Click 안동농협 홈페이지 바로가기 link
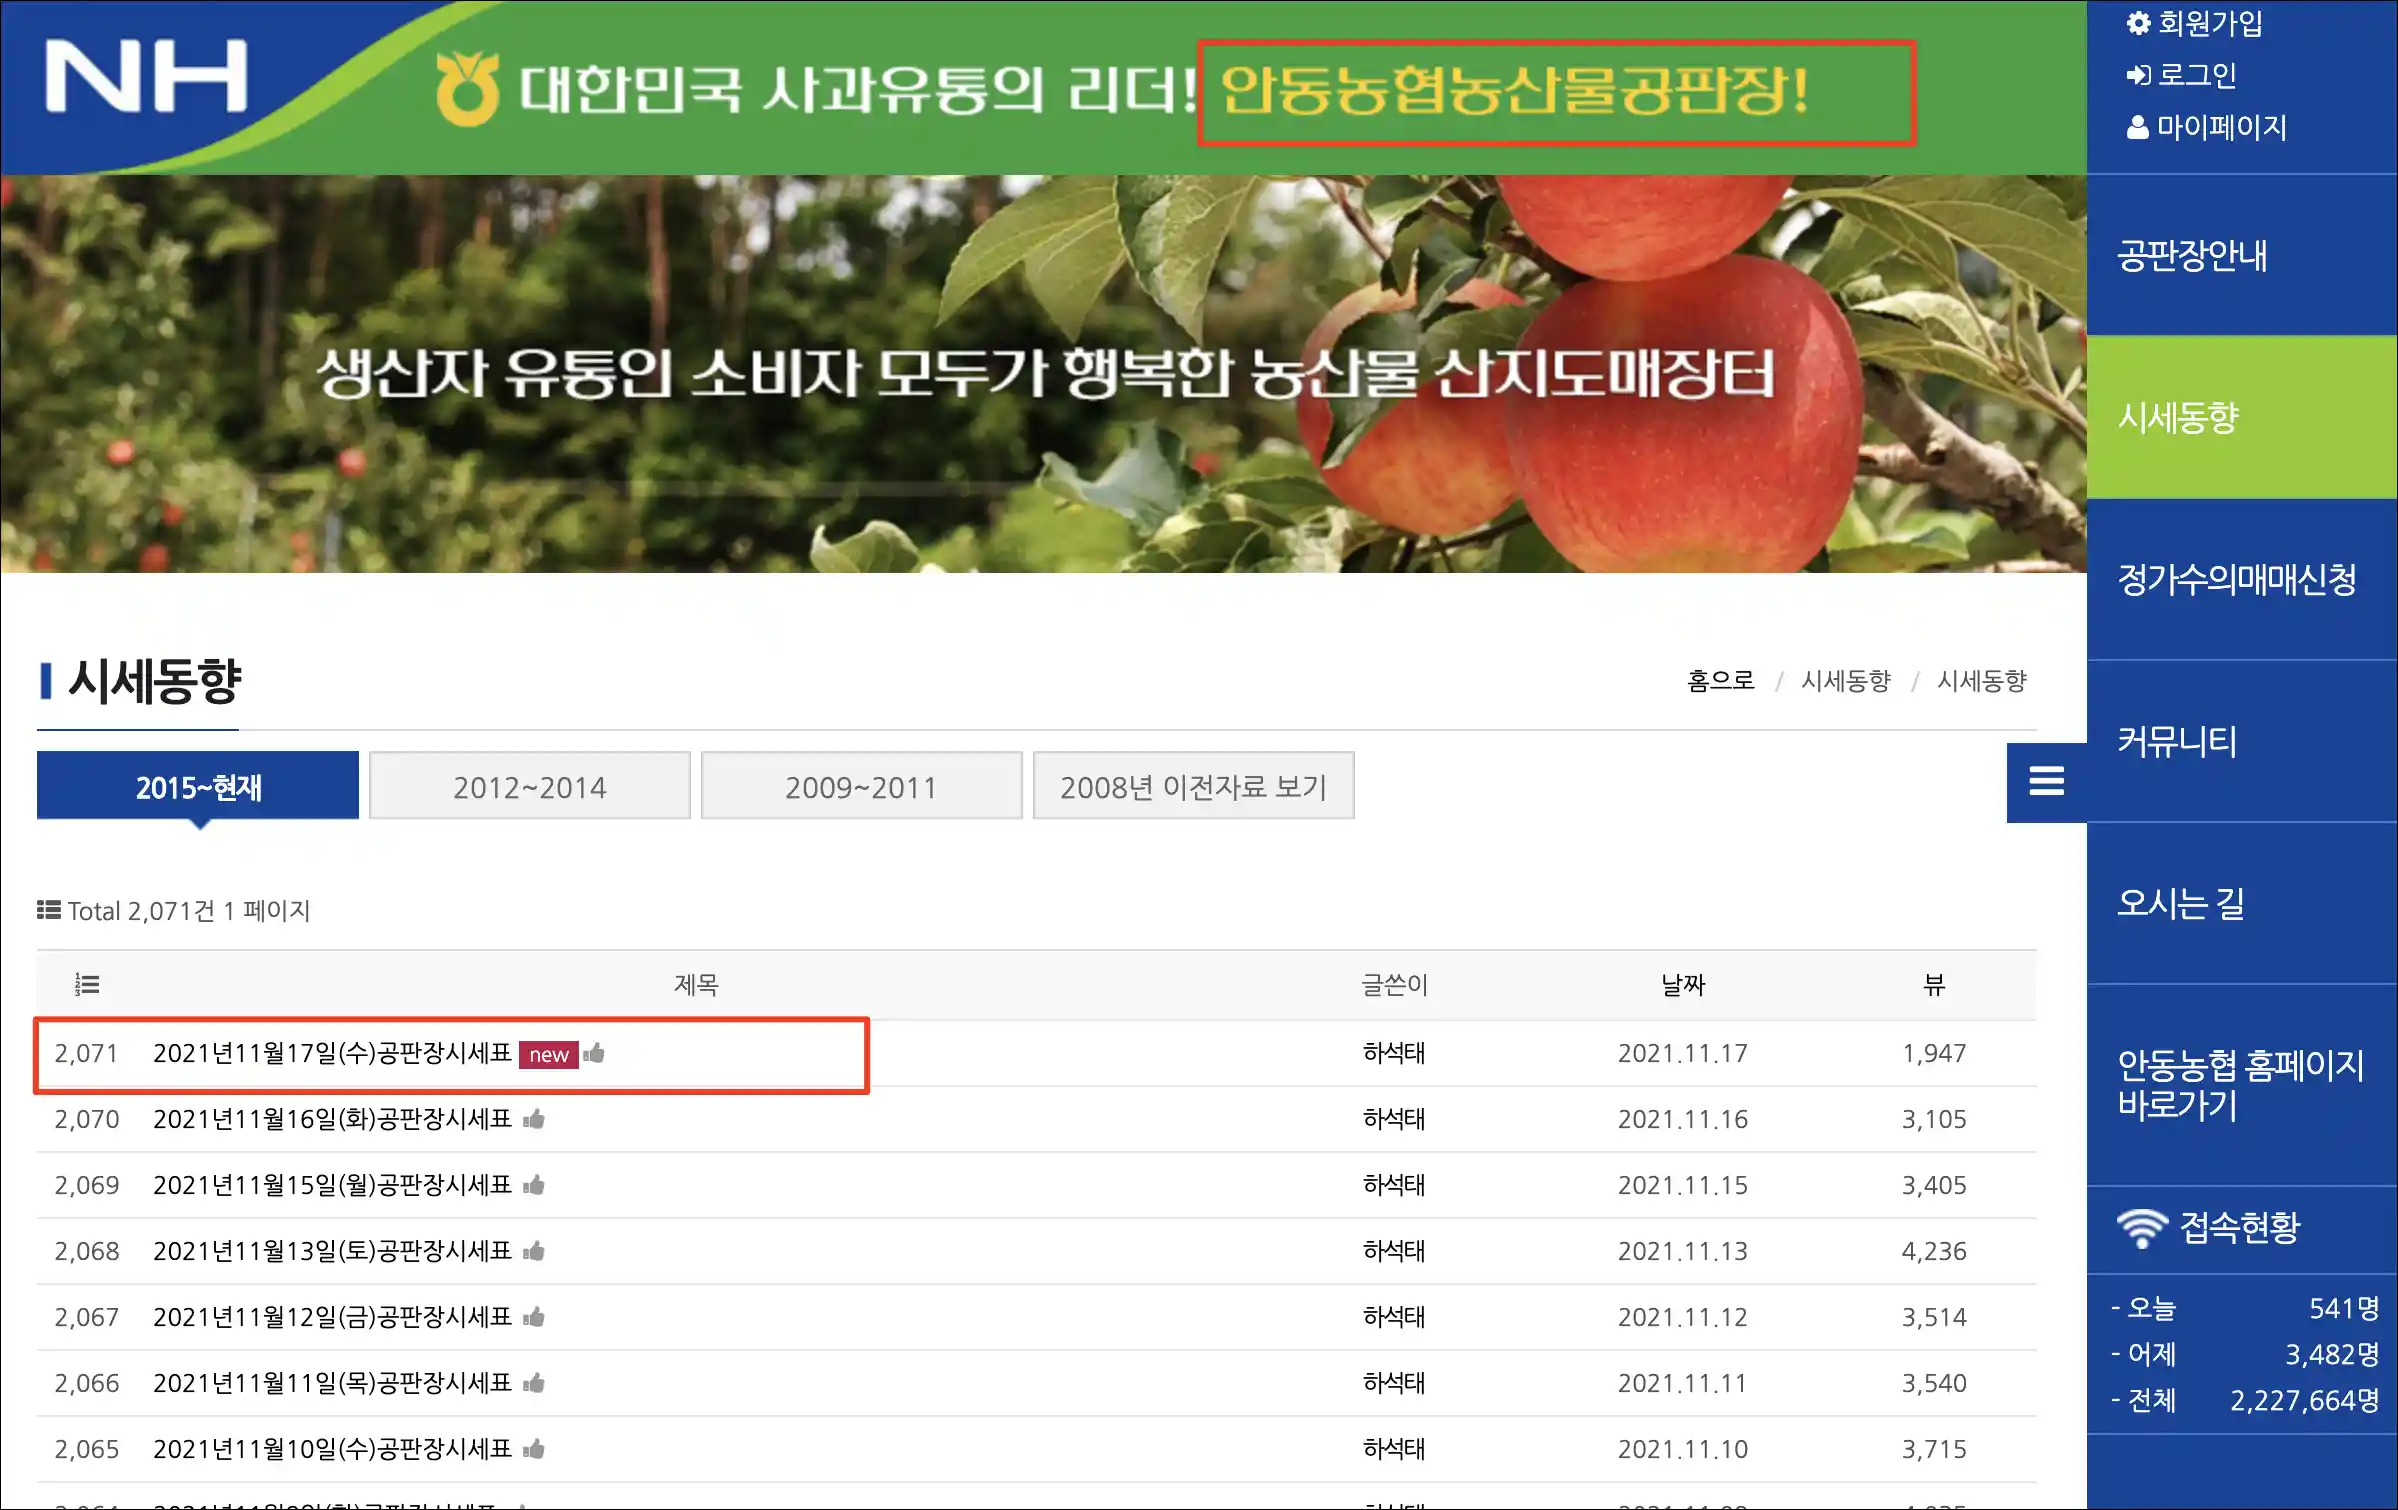This screenshot has height=1510, width=2398. (2239, 1085)
